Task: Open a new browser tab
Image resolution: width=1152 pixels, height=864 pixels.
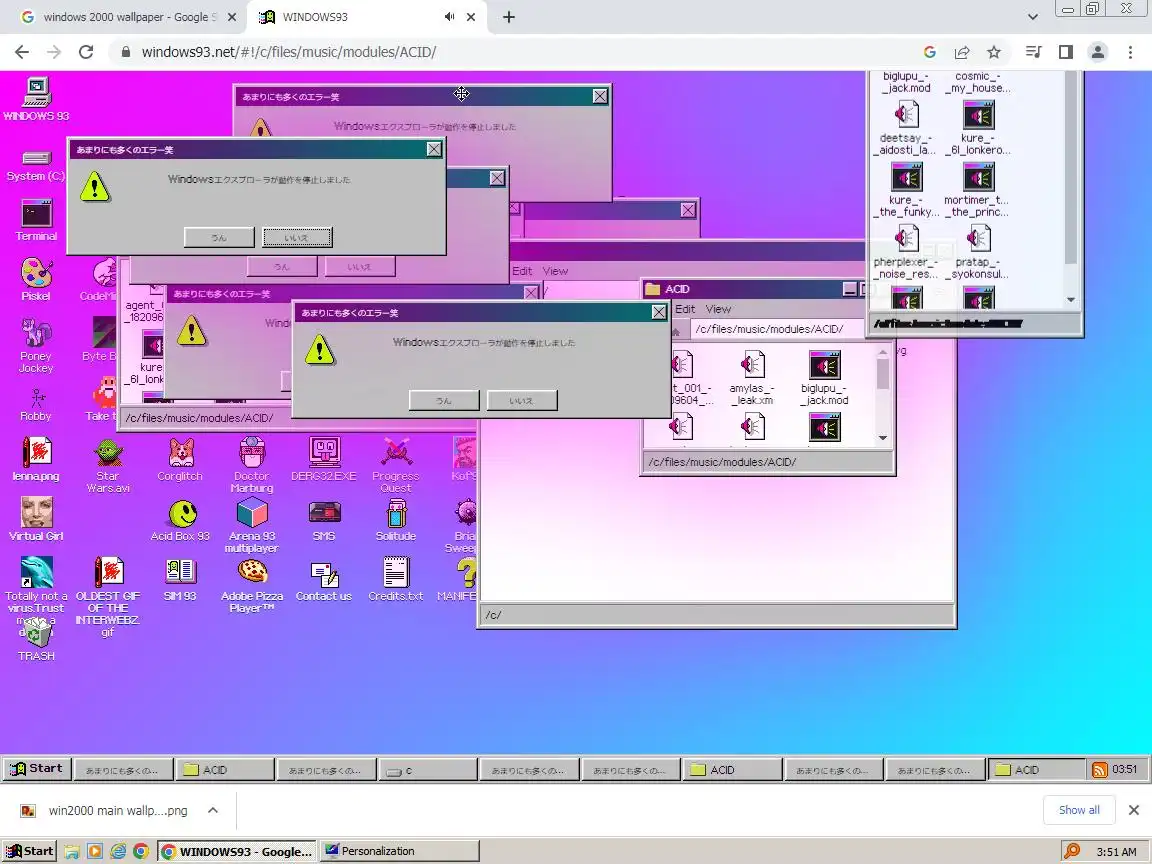Action: (508, 17)
